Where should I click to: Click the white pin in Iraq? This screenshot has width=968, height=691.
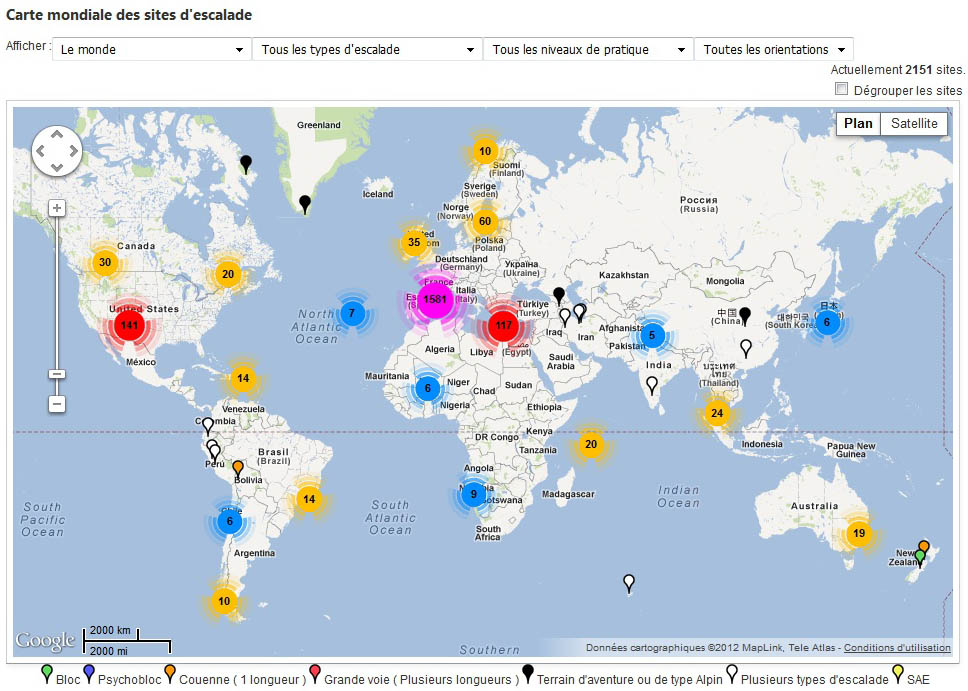564,317
